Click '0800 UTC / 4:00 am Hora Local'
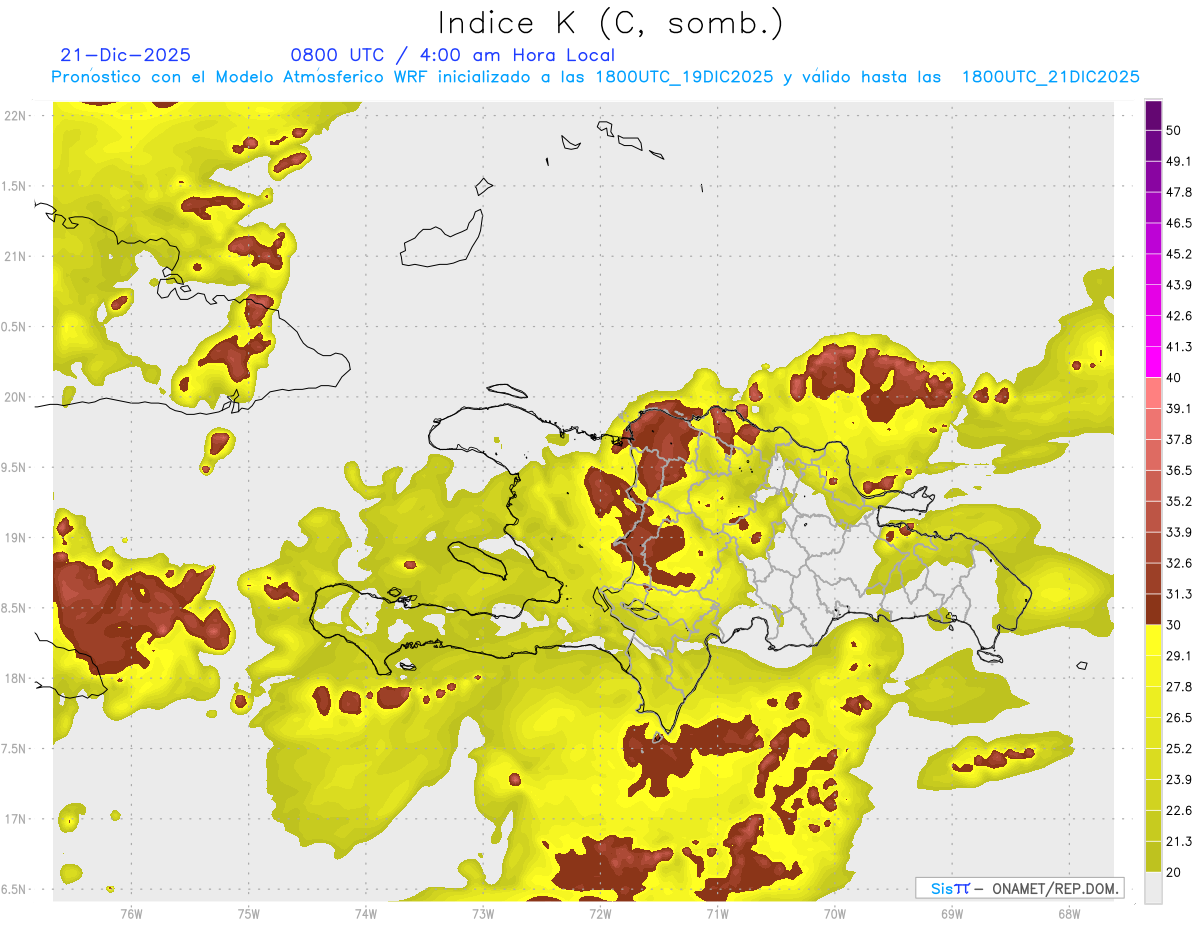The width and height of the screenshot is (1200, 927). [452, 55]
